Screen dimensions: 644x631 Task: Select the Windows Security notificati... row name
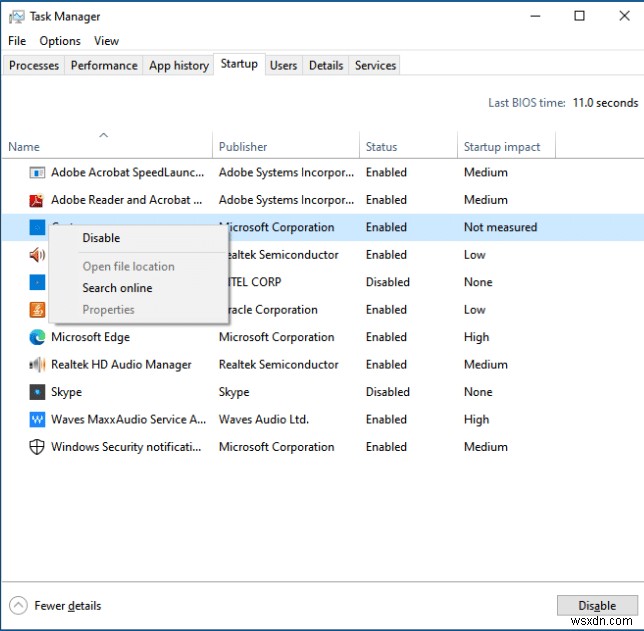(x=126, y=447)
